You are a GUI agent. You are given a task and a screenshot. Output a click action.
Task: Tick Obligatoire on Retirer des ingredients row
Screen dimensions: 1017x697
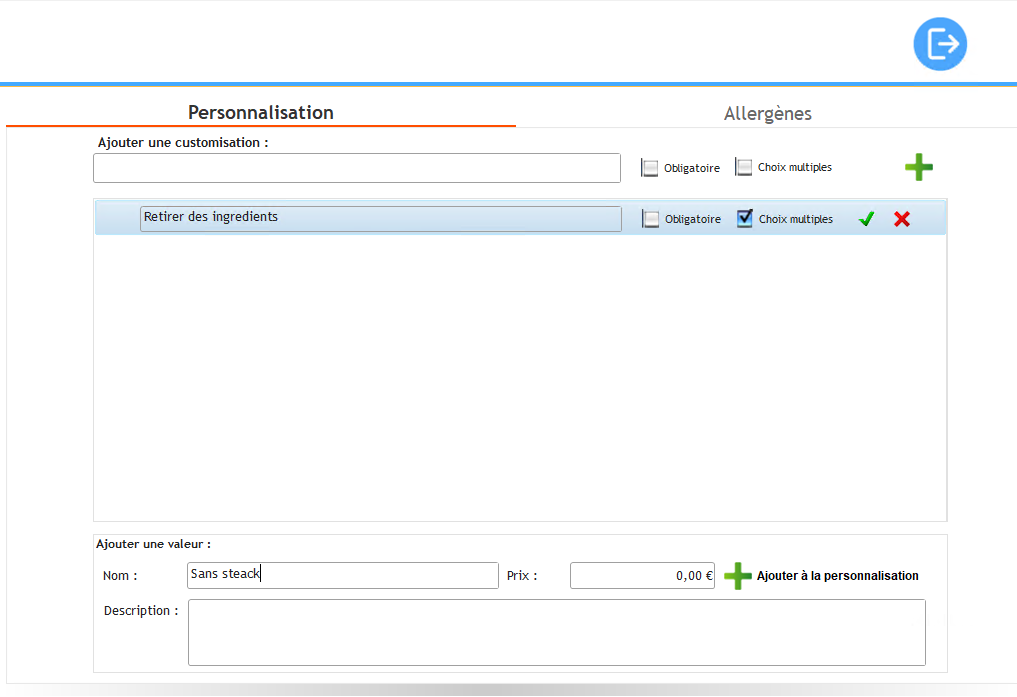(x=651, y=219)
